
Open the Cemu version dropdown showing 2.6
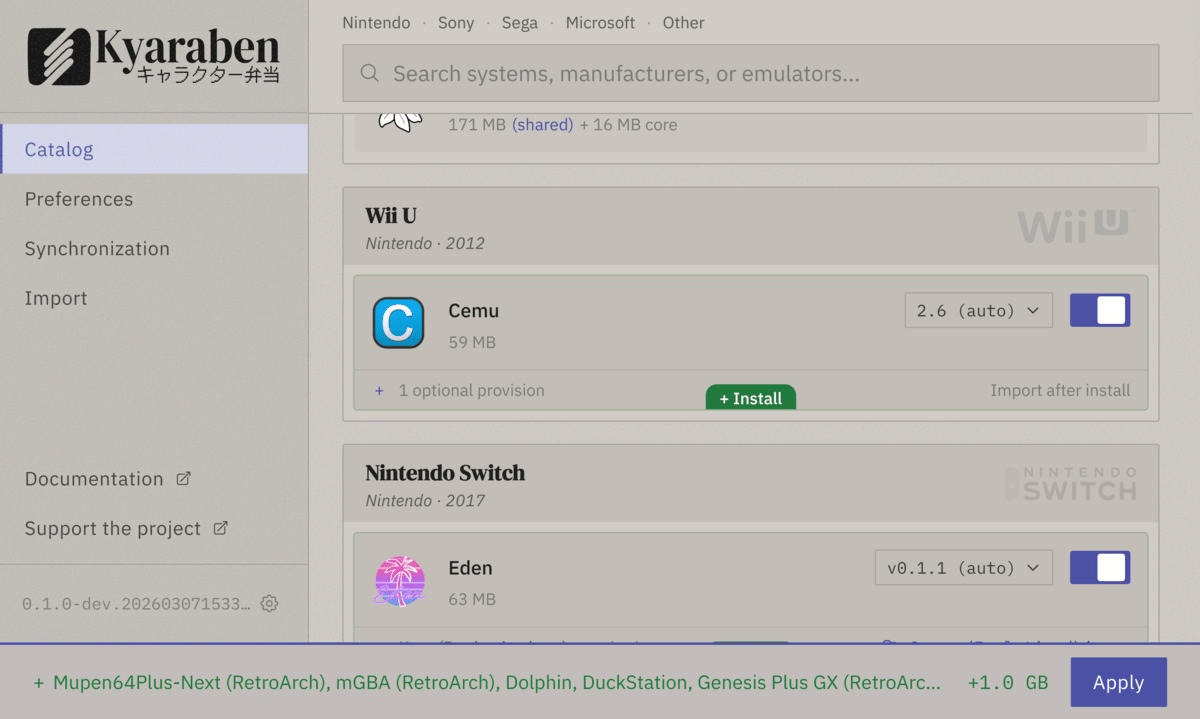[978, 310]
